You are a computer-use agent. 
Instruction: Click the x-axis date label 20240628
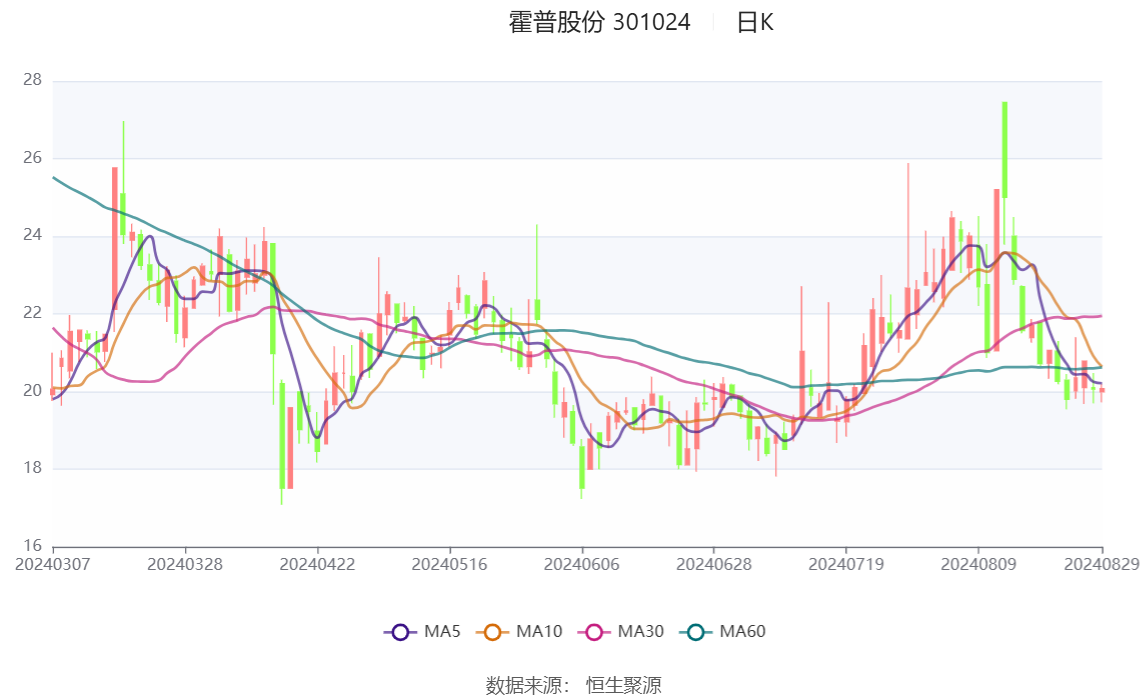pyautogui.click(x=714, y=564)
